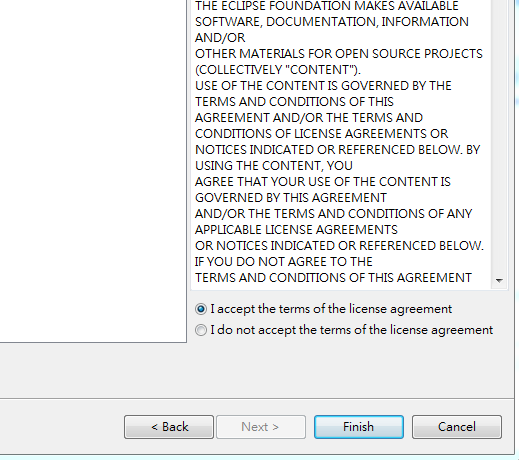Click the line 'AGREE THAT YOUR USE OF THE CONTENT IS'
This screenshot has width=519, height=460.
(x=323, y=182)
